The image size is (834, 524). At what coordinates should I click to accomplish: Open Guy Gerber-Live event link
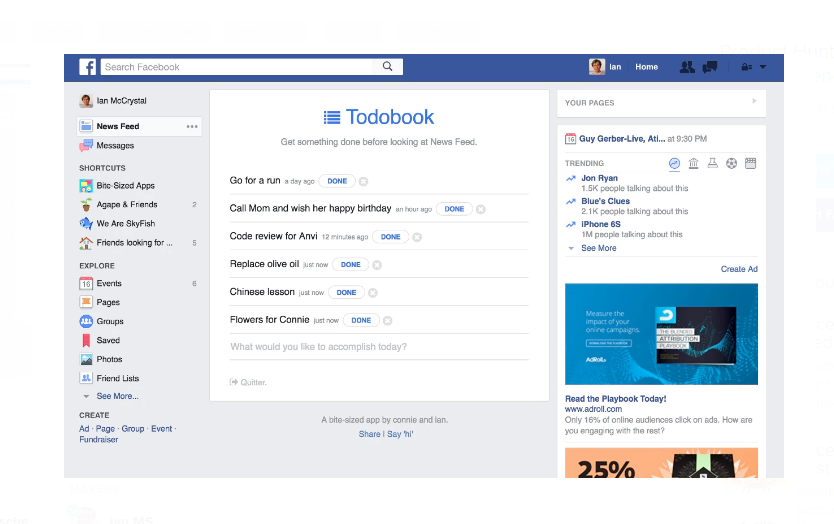pyautogui.click(x=622, y=139)
